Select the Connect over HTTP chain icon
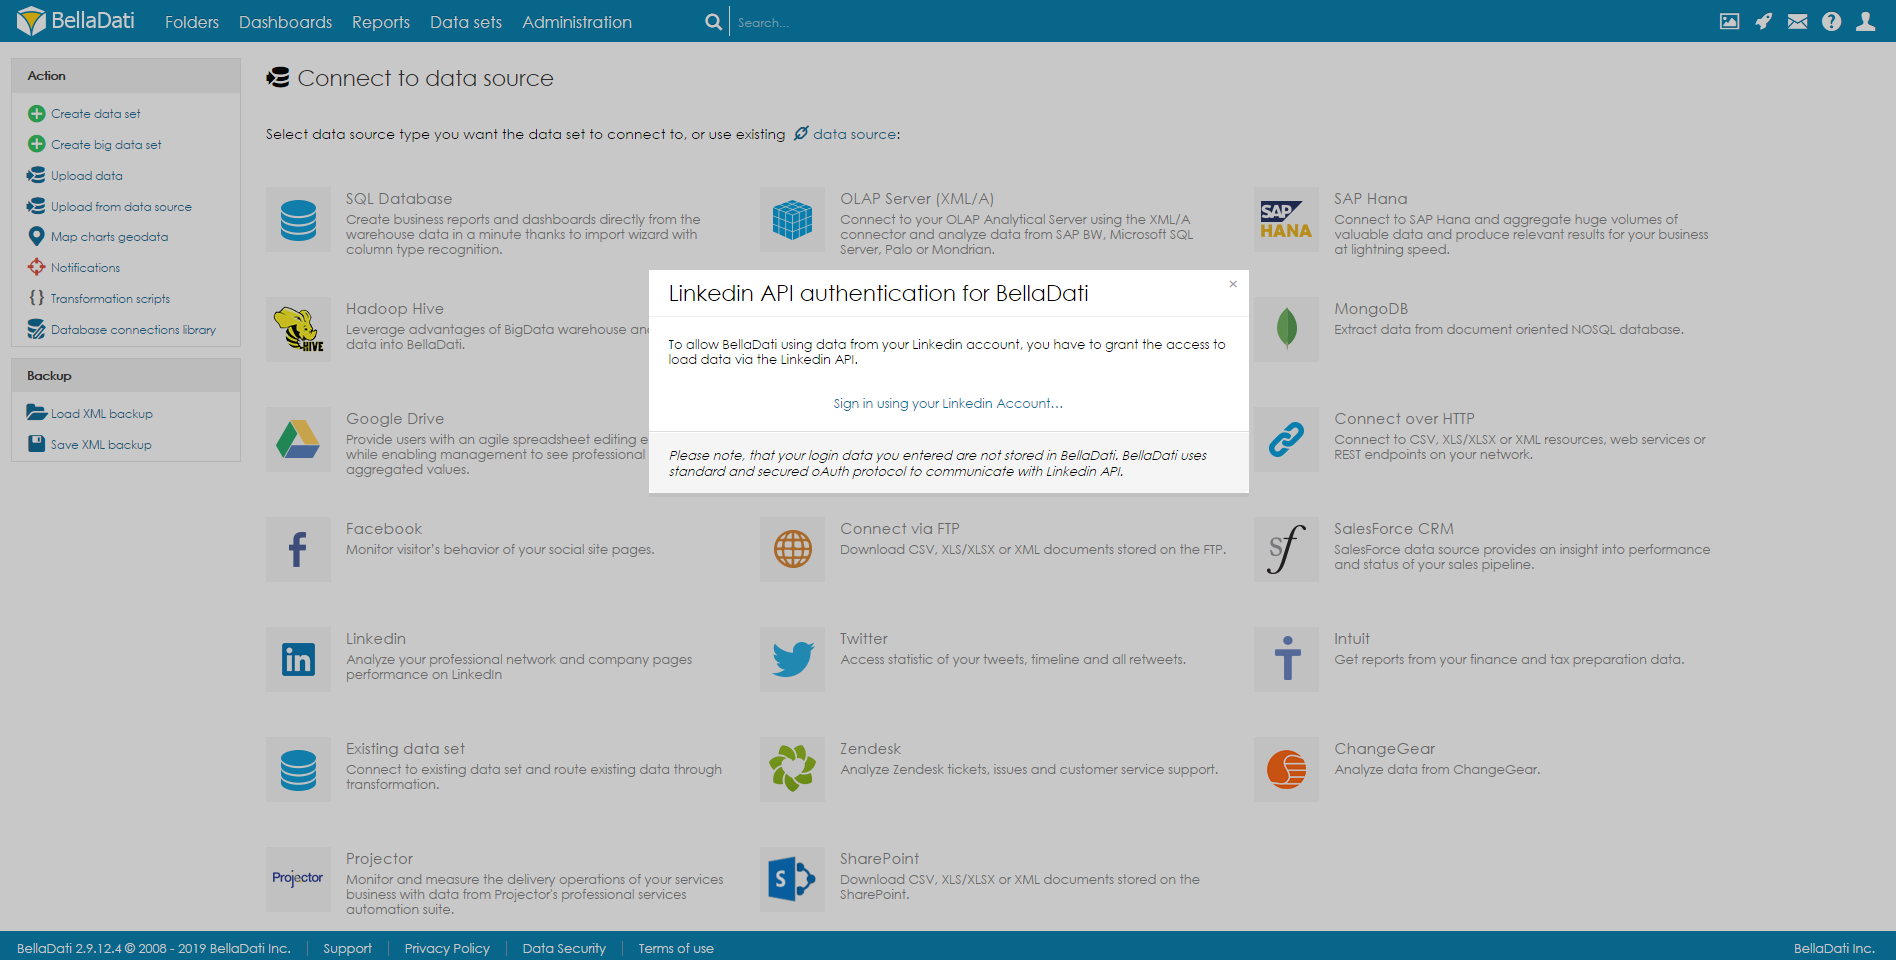Image resolution: width=1896 pixels, height=960 pixels. [x=1286, y=440]
